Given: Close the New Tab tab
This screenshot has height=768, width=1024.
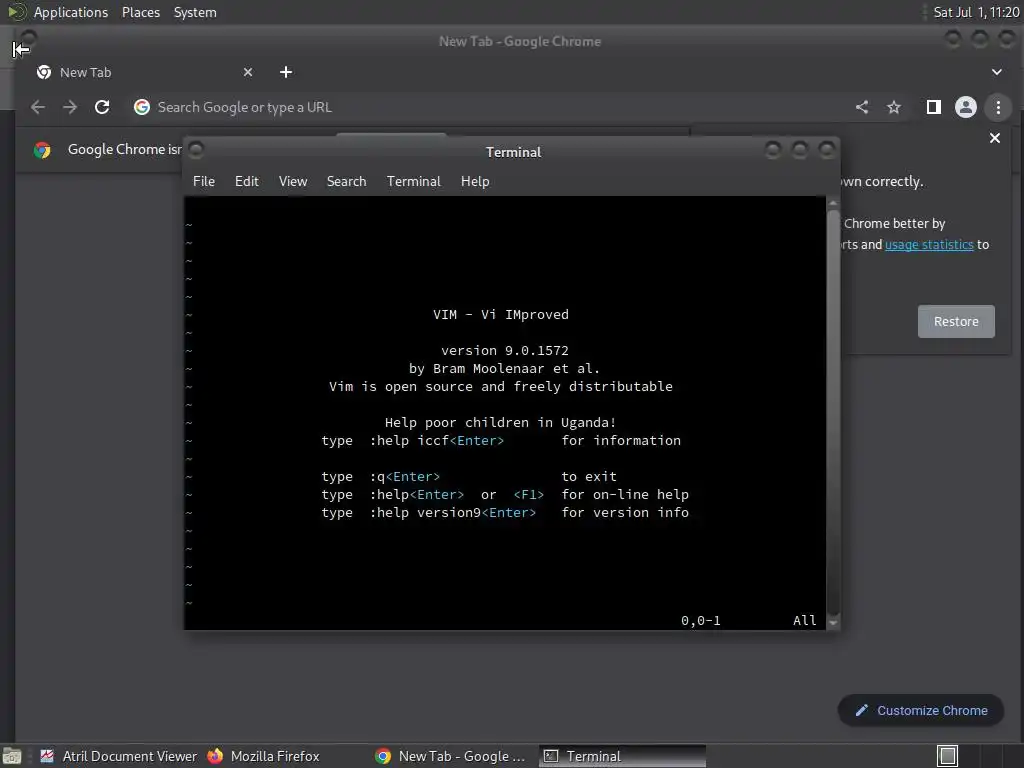Looking at the screenshot, I should 248,72.
